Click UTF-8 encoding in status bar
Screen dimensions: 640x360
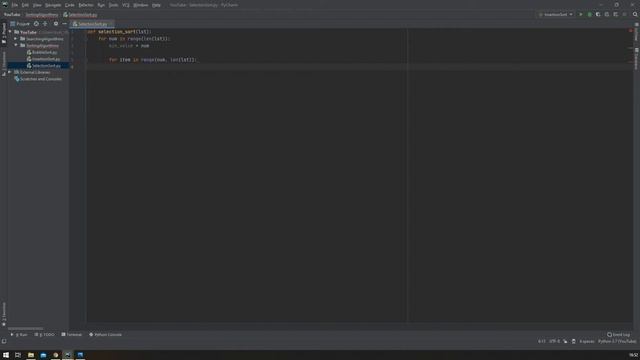pyautogui.click(x=554, y=341)
